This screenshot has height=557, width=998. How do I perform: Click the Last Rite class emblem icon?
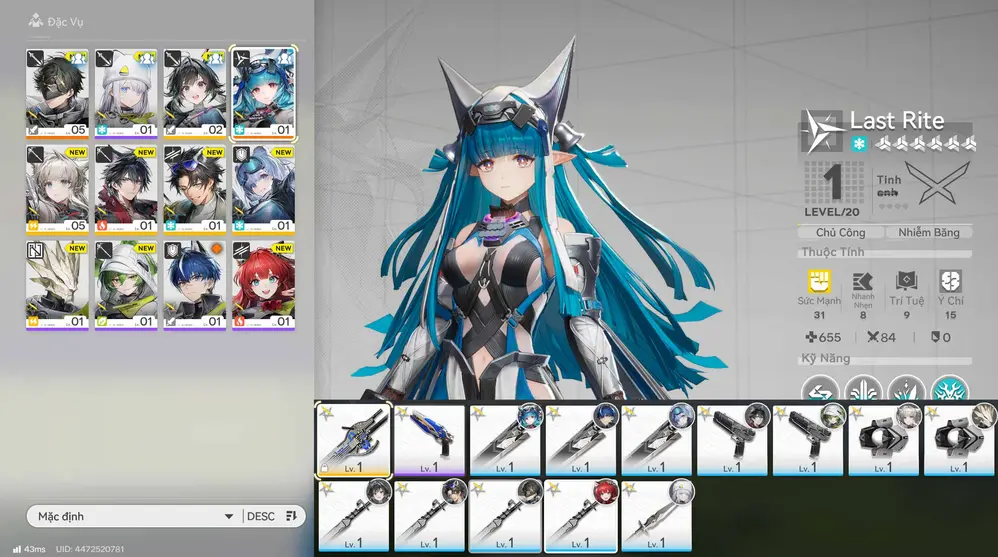tap(821, 131)
